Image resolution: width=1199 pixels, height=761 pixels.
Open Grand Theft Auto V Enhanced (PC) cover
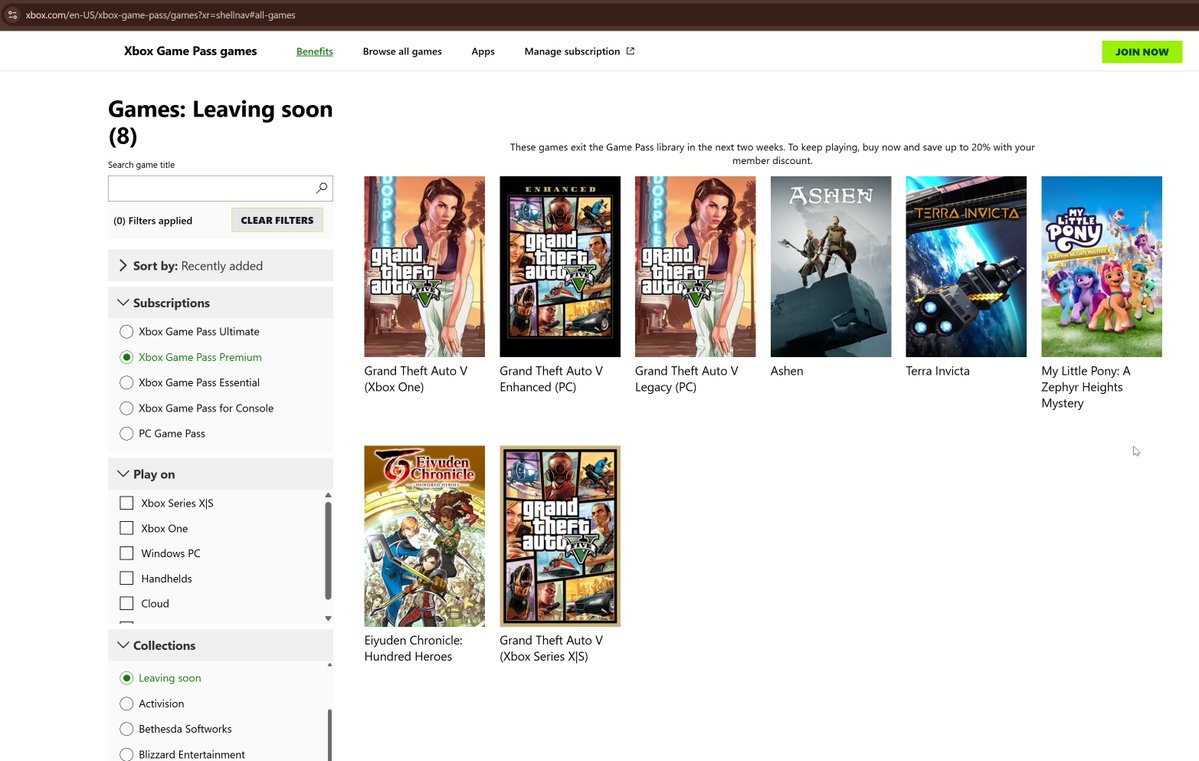click(x=560, y=266)
